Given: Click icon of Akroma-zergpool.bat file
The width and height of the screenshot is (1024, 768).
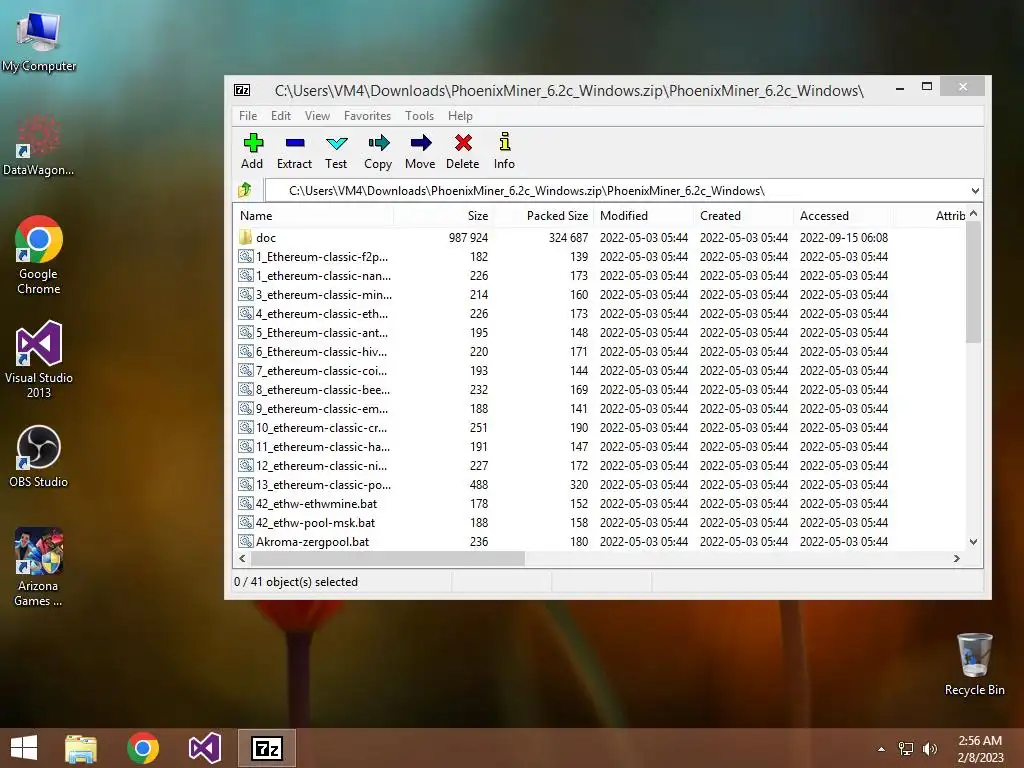Looking at the screenshot, I should coord(246,541).
